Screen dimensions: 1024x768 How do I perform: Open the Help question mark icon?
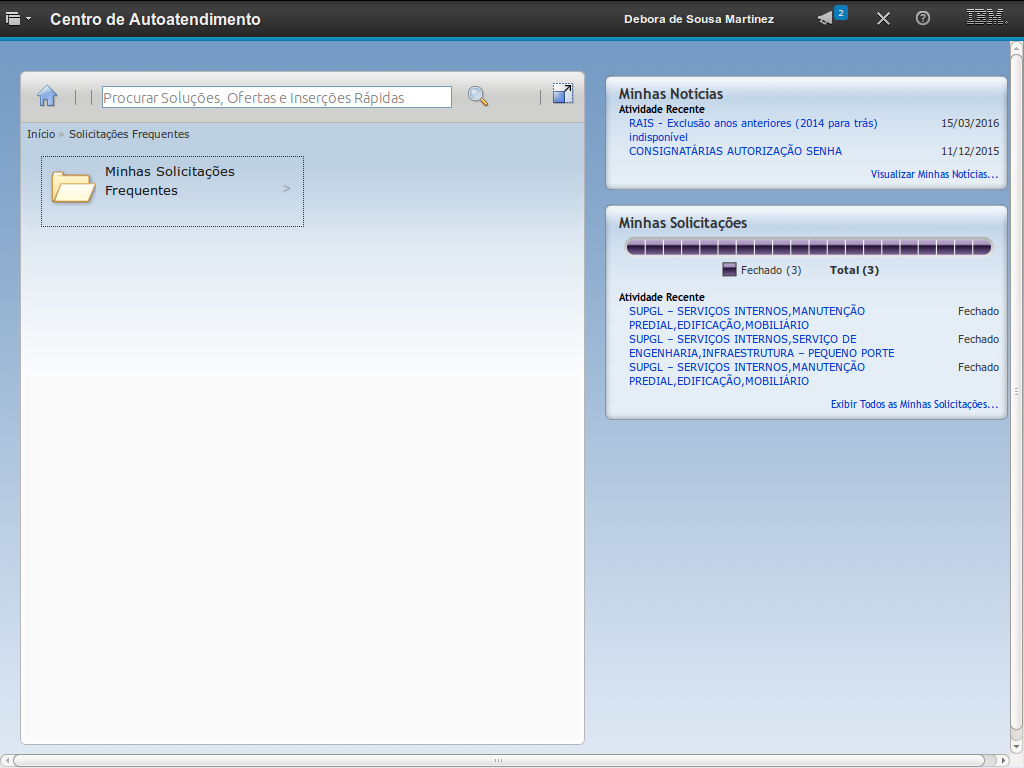(923, 19)
